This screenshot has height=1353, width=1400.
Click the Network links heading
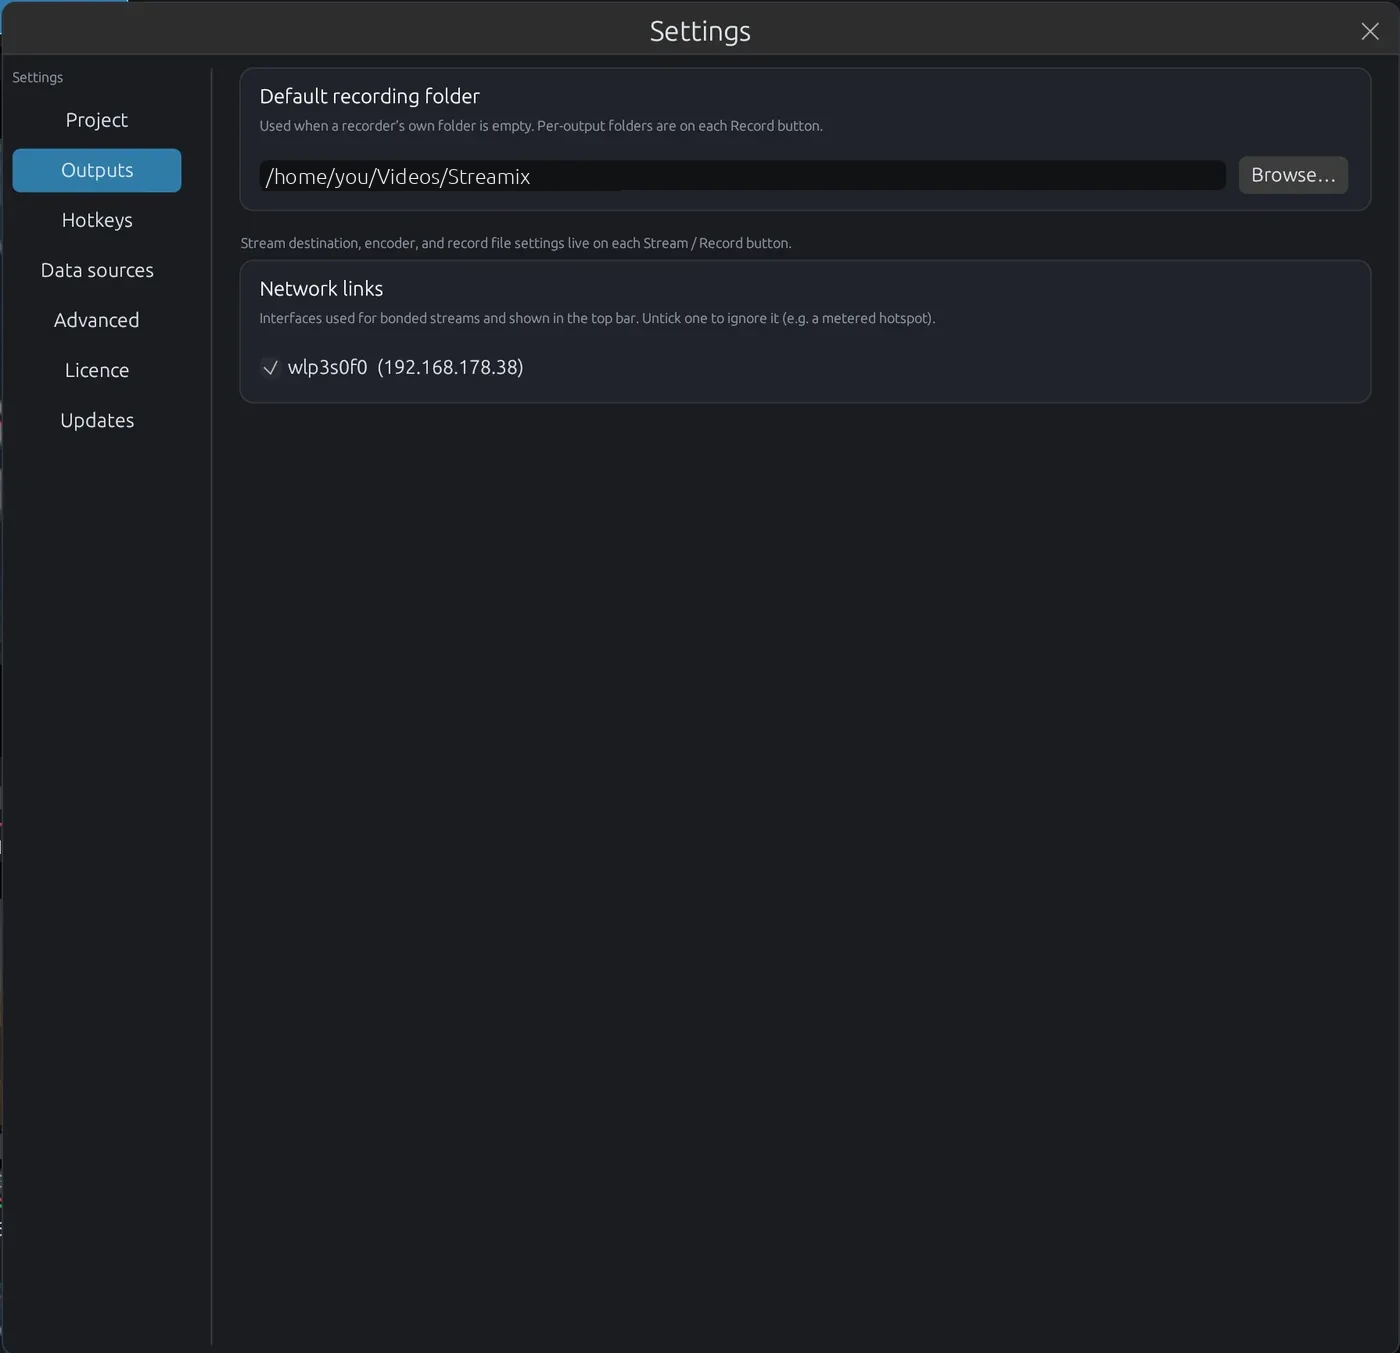(x=321, y=289)
